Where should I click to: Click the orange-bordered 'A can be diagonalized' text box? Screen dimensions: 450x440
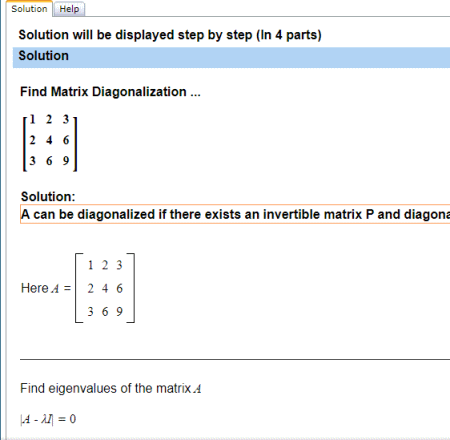coord(235,214)
